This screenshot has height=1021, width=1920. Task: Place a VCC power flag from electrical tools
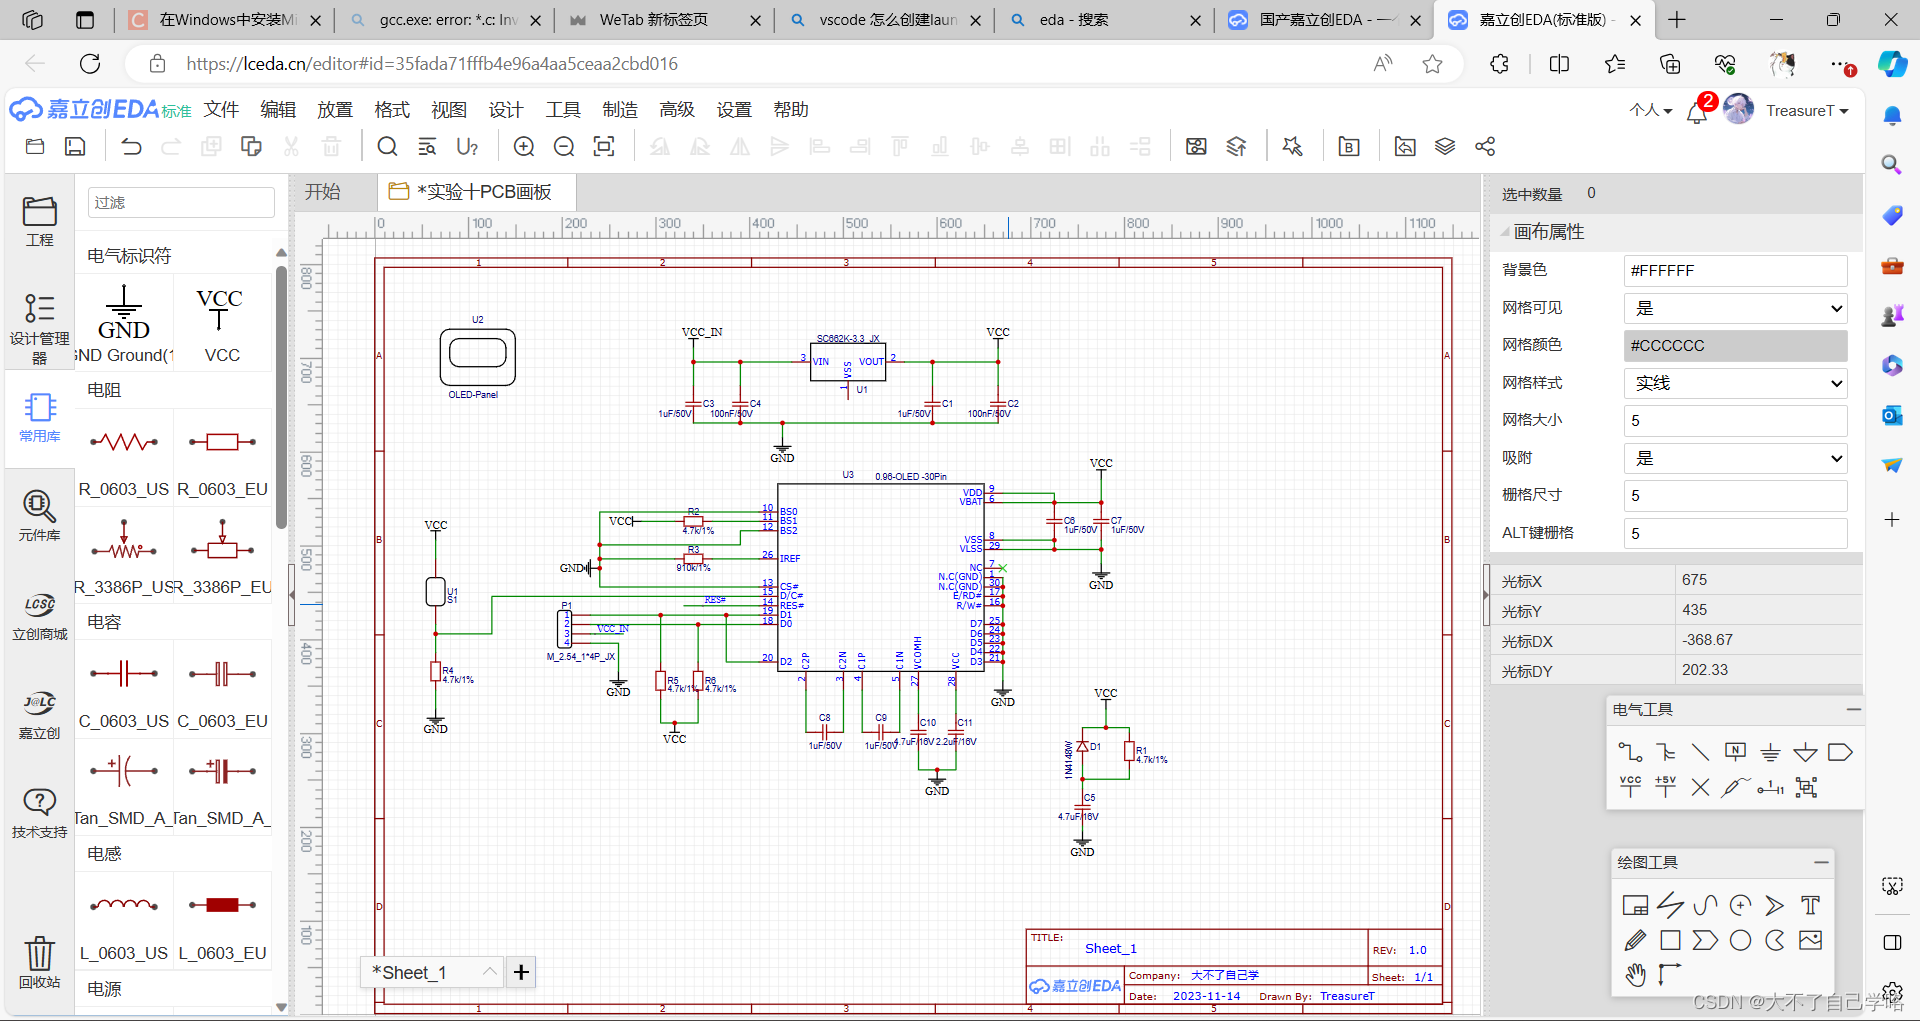pyautogui.click(x=1630, y=786)
